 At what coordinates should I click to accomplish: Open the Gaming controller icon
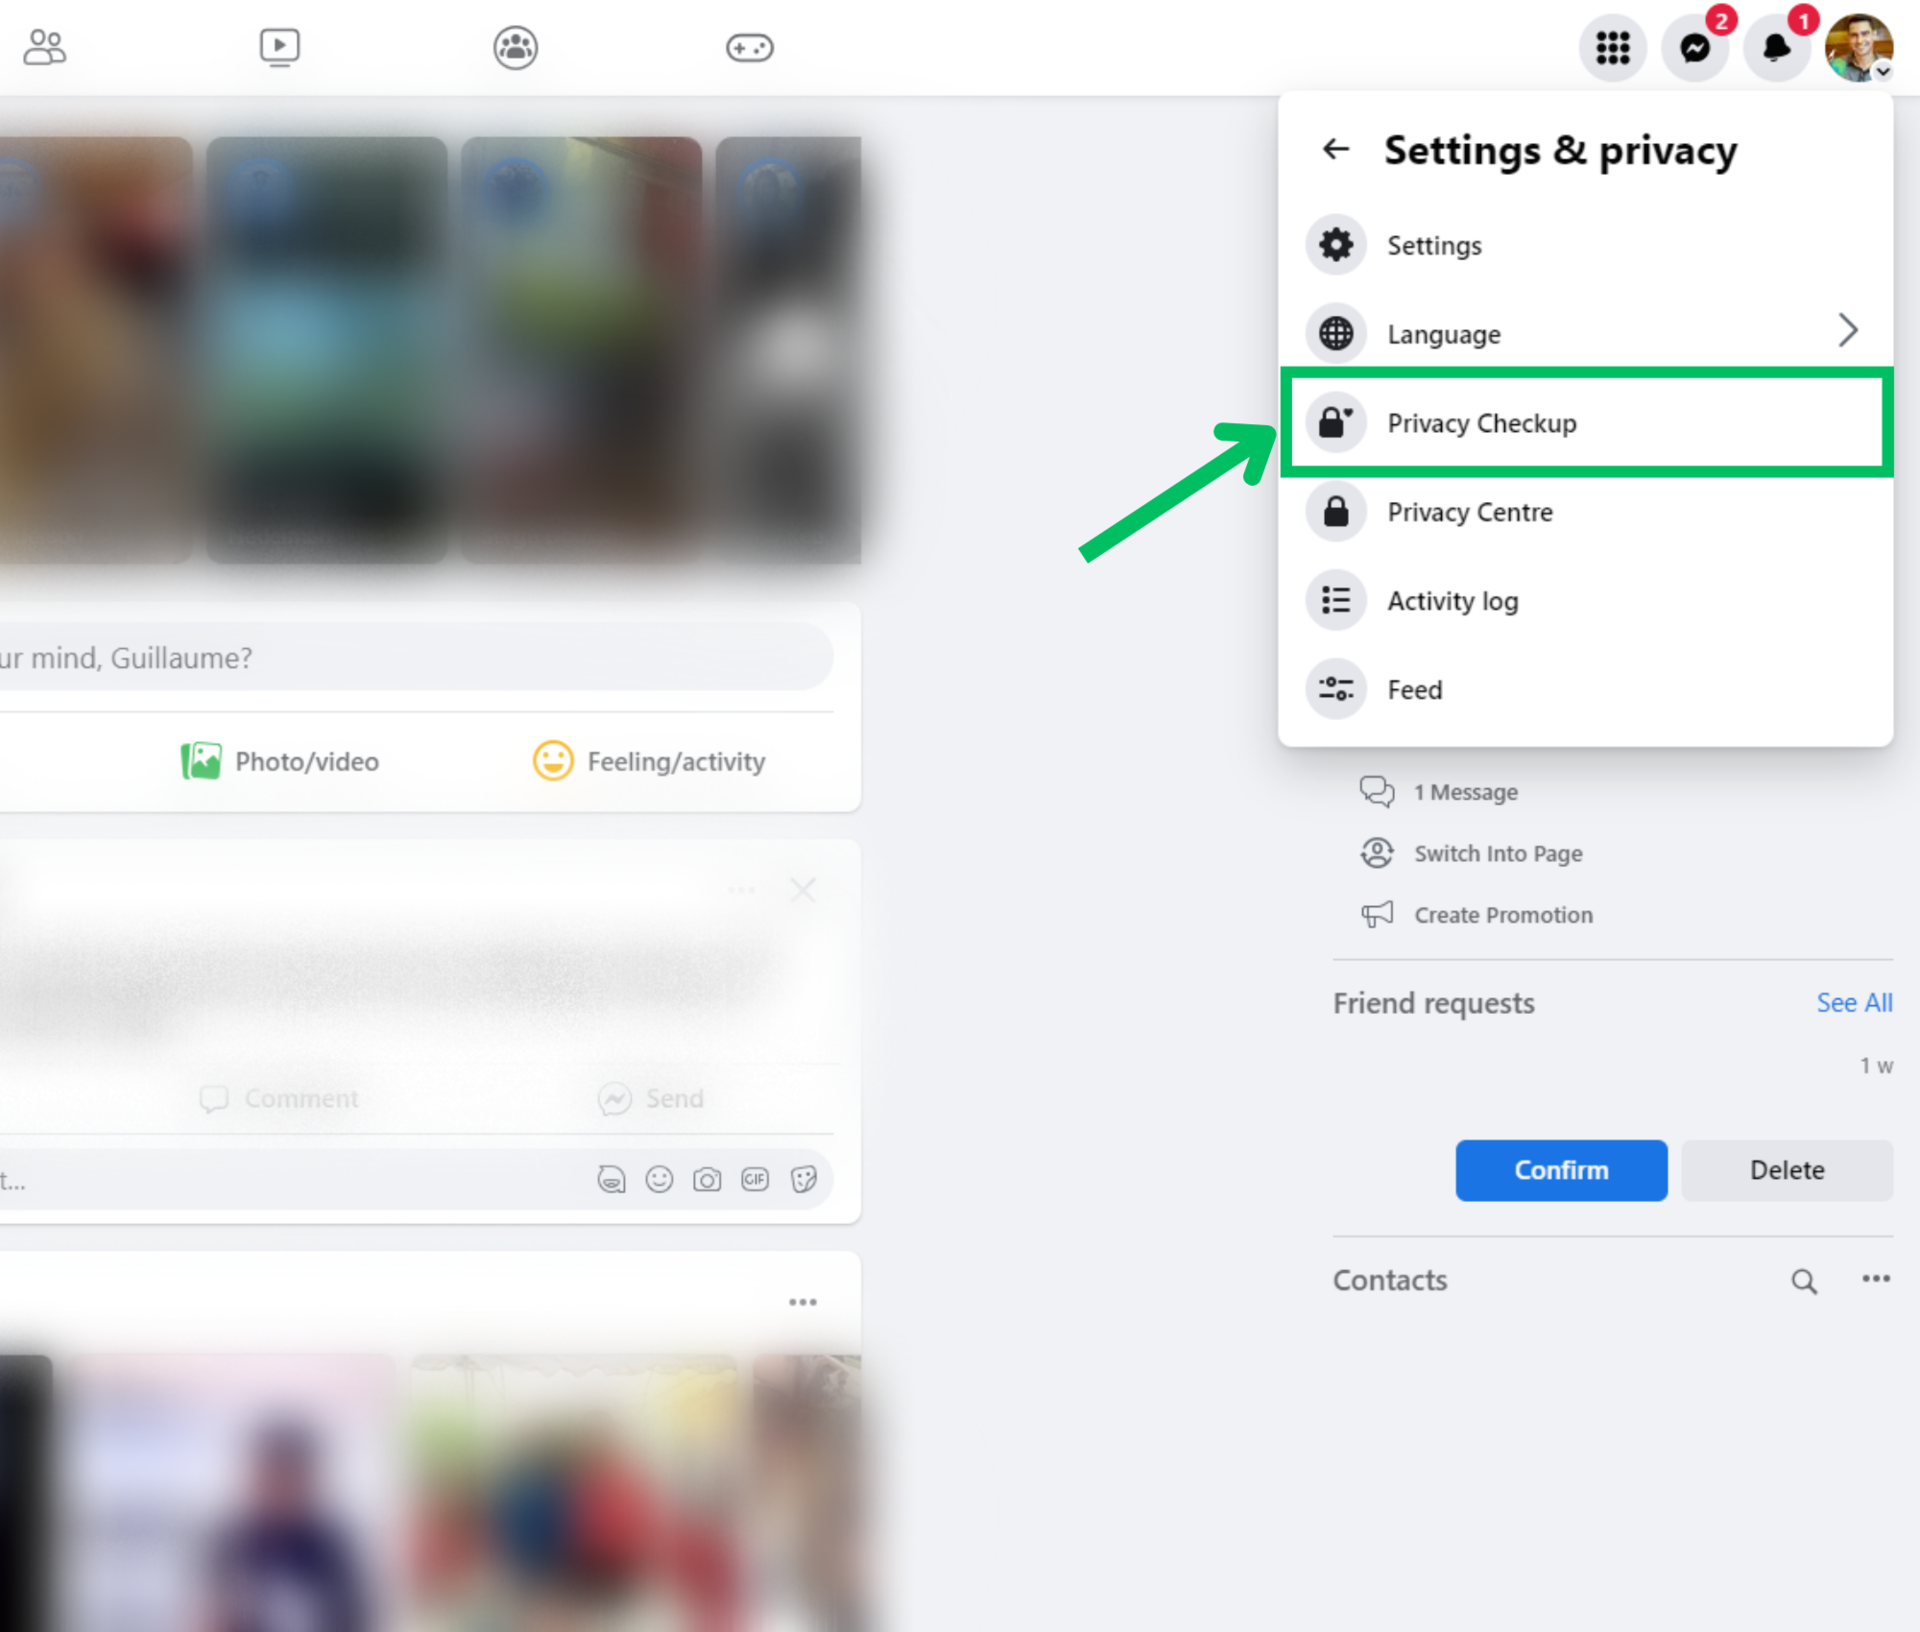[x=749, y=46]
